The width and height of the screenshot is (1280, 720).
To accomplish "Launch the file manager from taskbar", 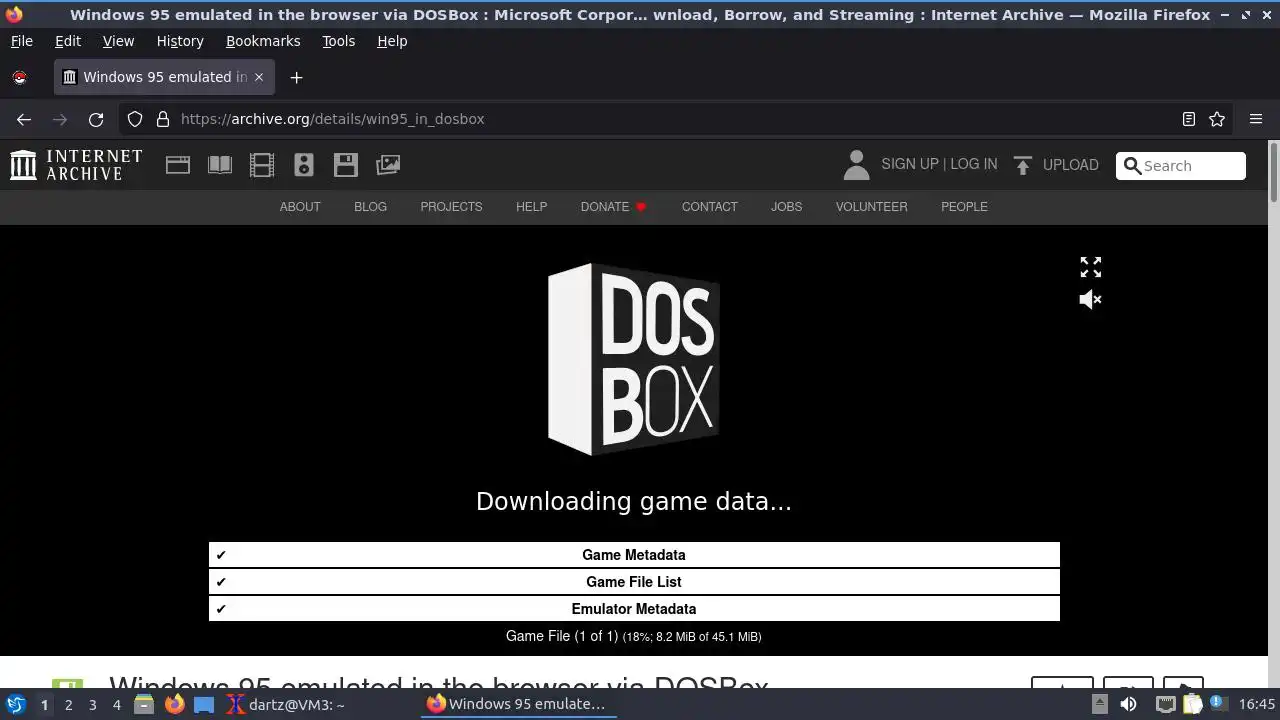I will 144,704.
